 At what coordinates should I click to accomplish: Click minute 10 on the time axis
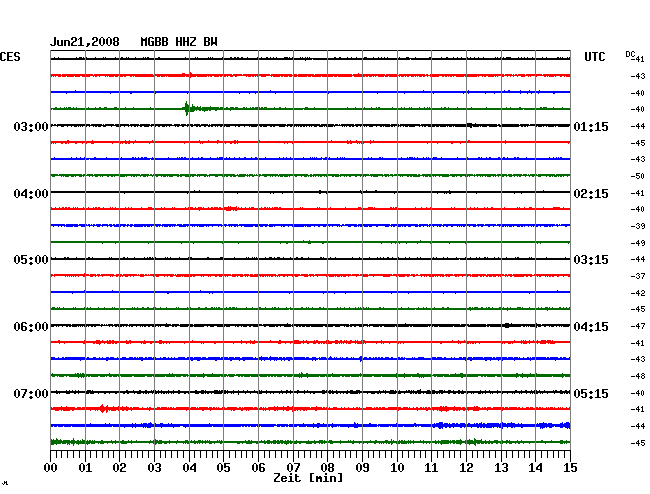[397, 468]
